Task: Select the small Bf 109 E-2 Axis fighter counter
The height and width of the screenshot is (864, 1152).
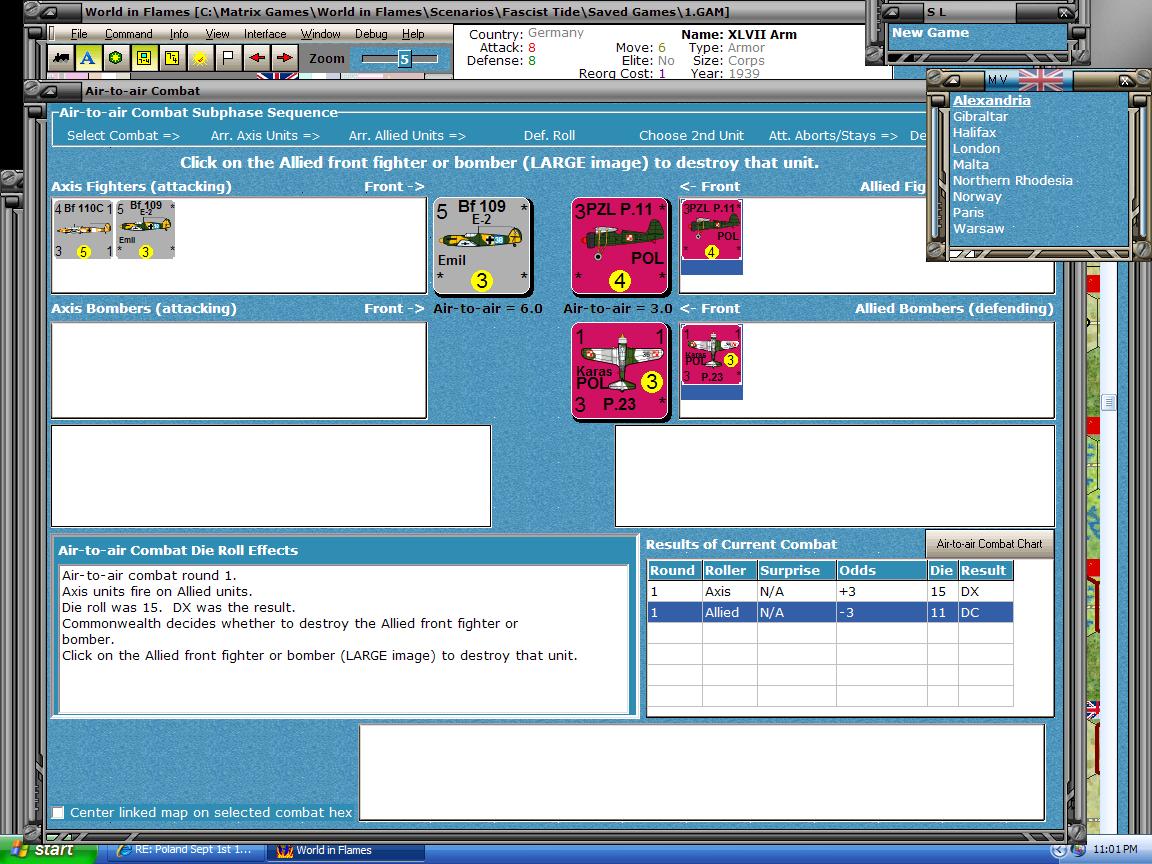Action: pos(145,229)
